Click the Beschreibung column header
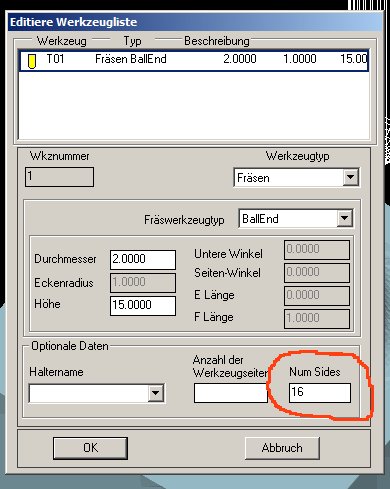Image resolution: width=390 pixels, height=489 pixels. [217, 41]
